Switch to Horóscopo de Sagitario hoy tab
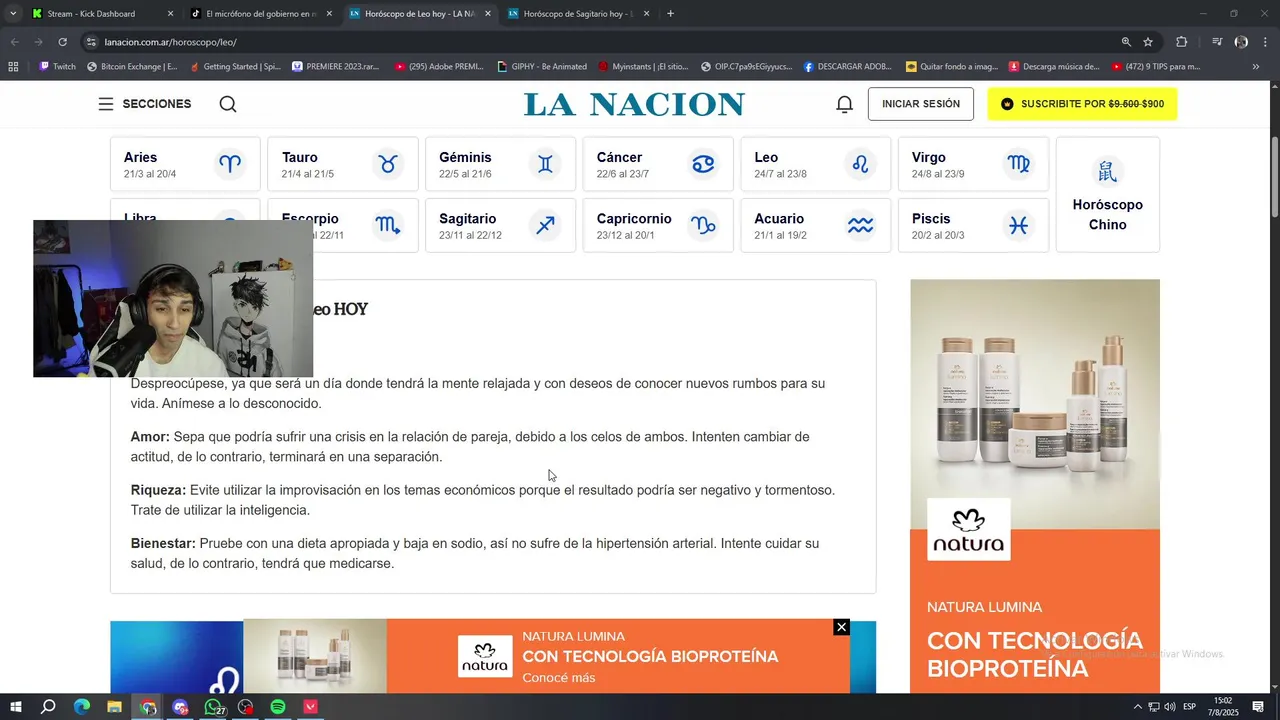This screenshot has width=1280, height=720. click(x=577, y=14)
